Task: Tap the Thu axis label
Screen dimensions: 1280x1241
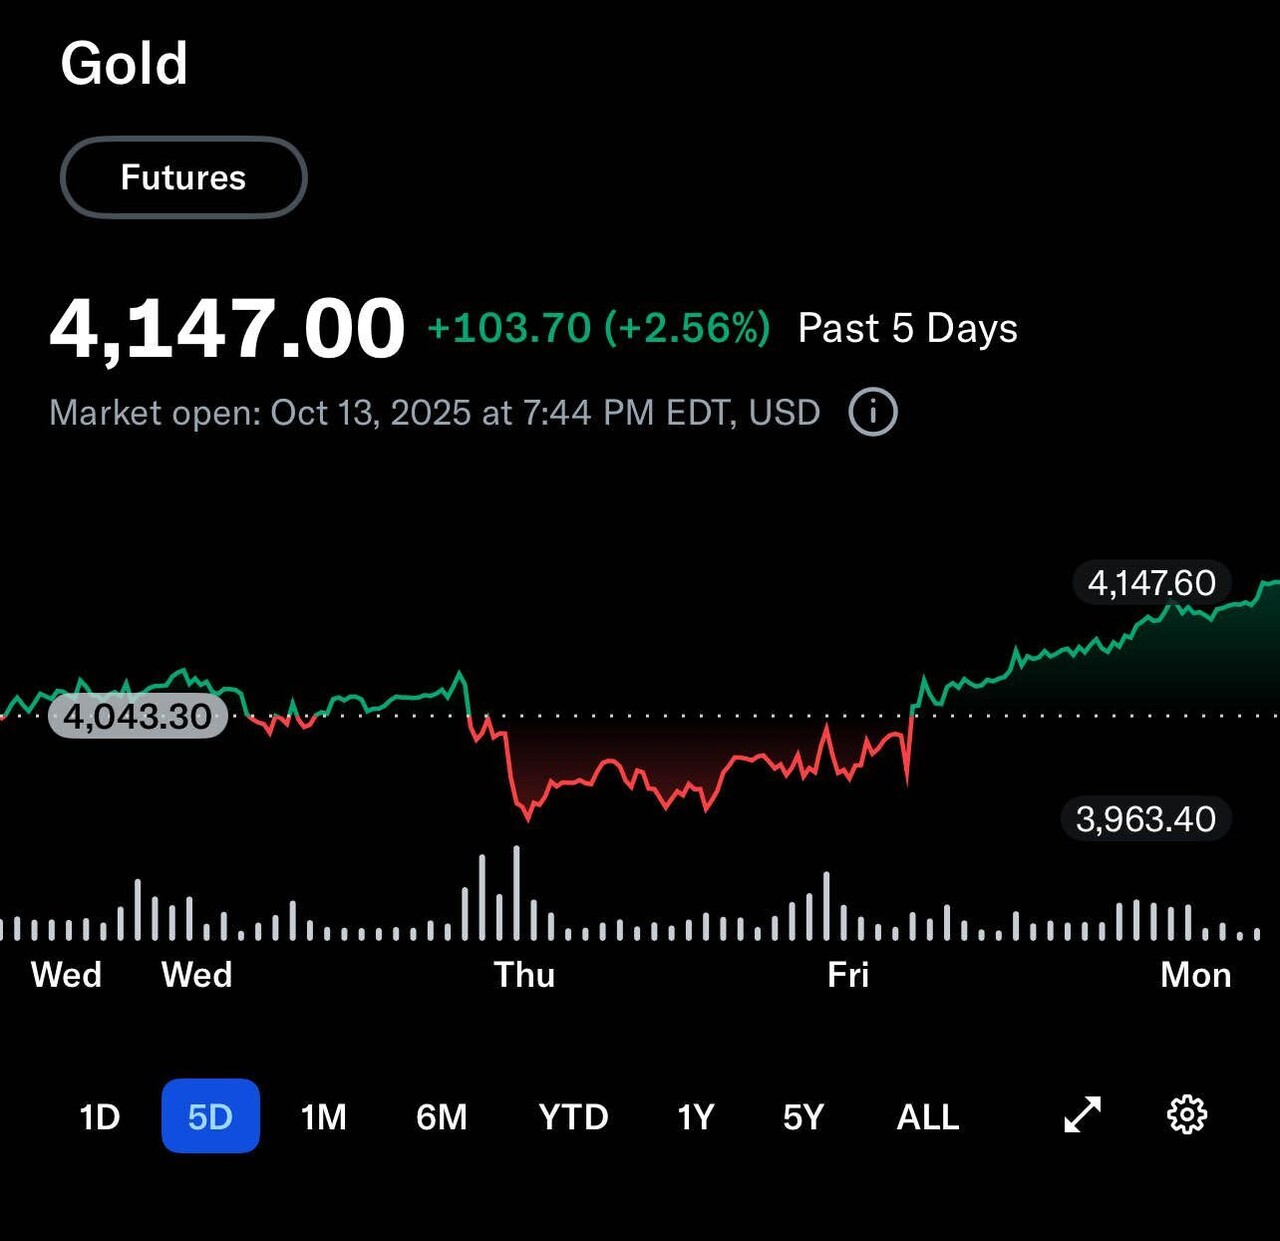Action: (x=524, y=974)
